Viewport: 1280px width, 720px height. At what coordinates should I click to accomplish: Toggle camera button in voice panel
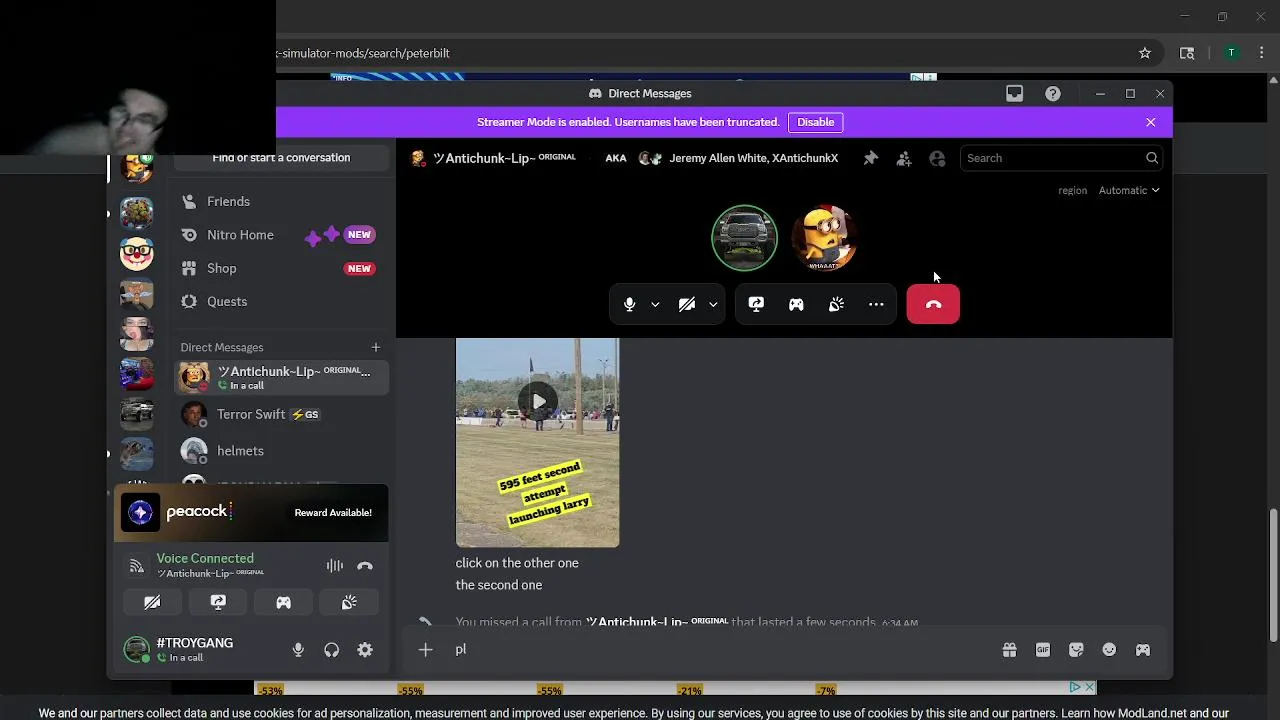(x=152, y=602)
